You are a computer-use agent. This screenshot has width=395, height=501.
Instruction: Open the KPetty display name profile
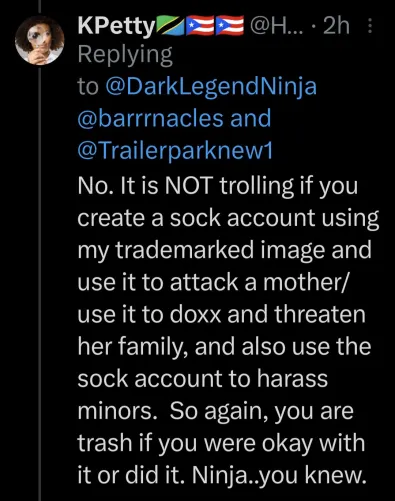point(116,27)
